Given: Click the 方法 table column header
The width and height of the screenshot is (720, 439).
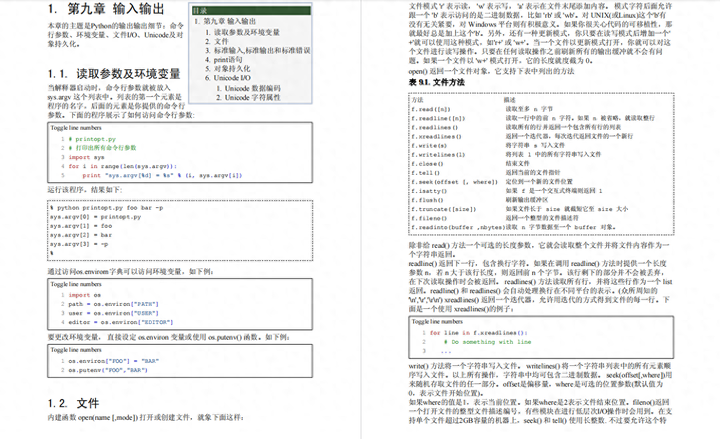Looking at the screenshot, I should click(x=417, y=100).
